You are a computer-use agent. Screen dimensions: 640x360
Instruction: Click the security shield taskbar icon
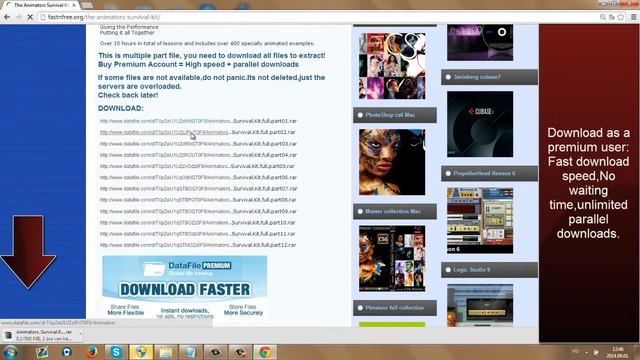(x=141, y=352)
